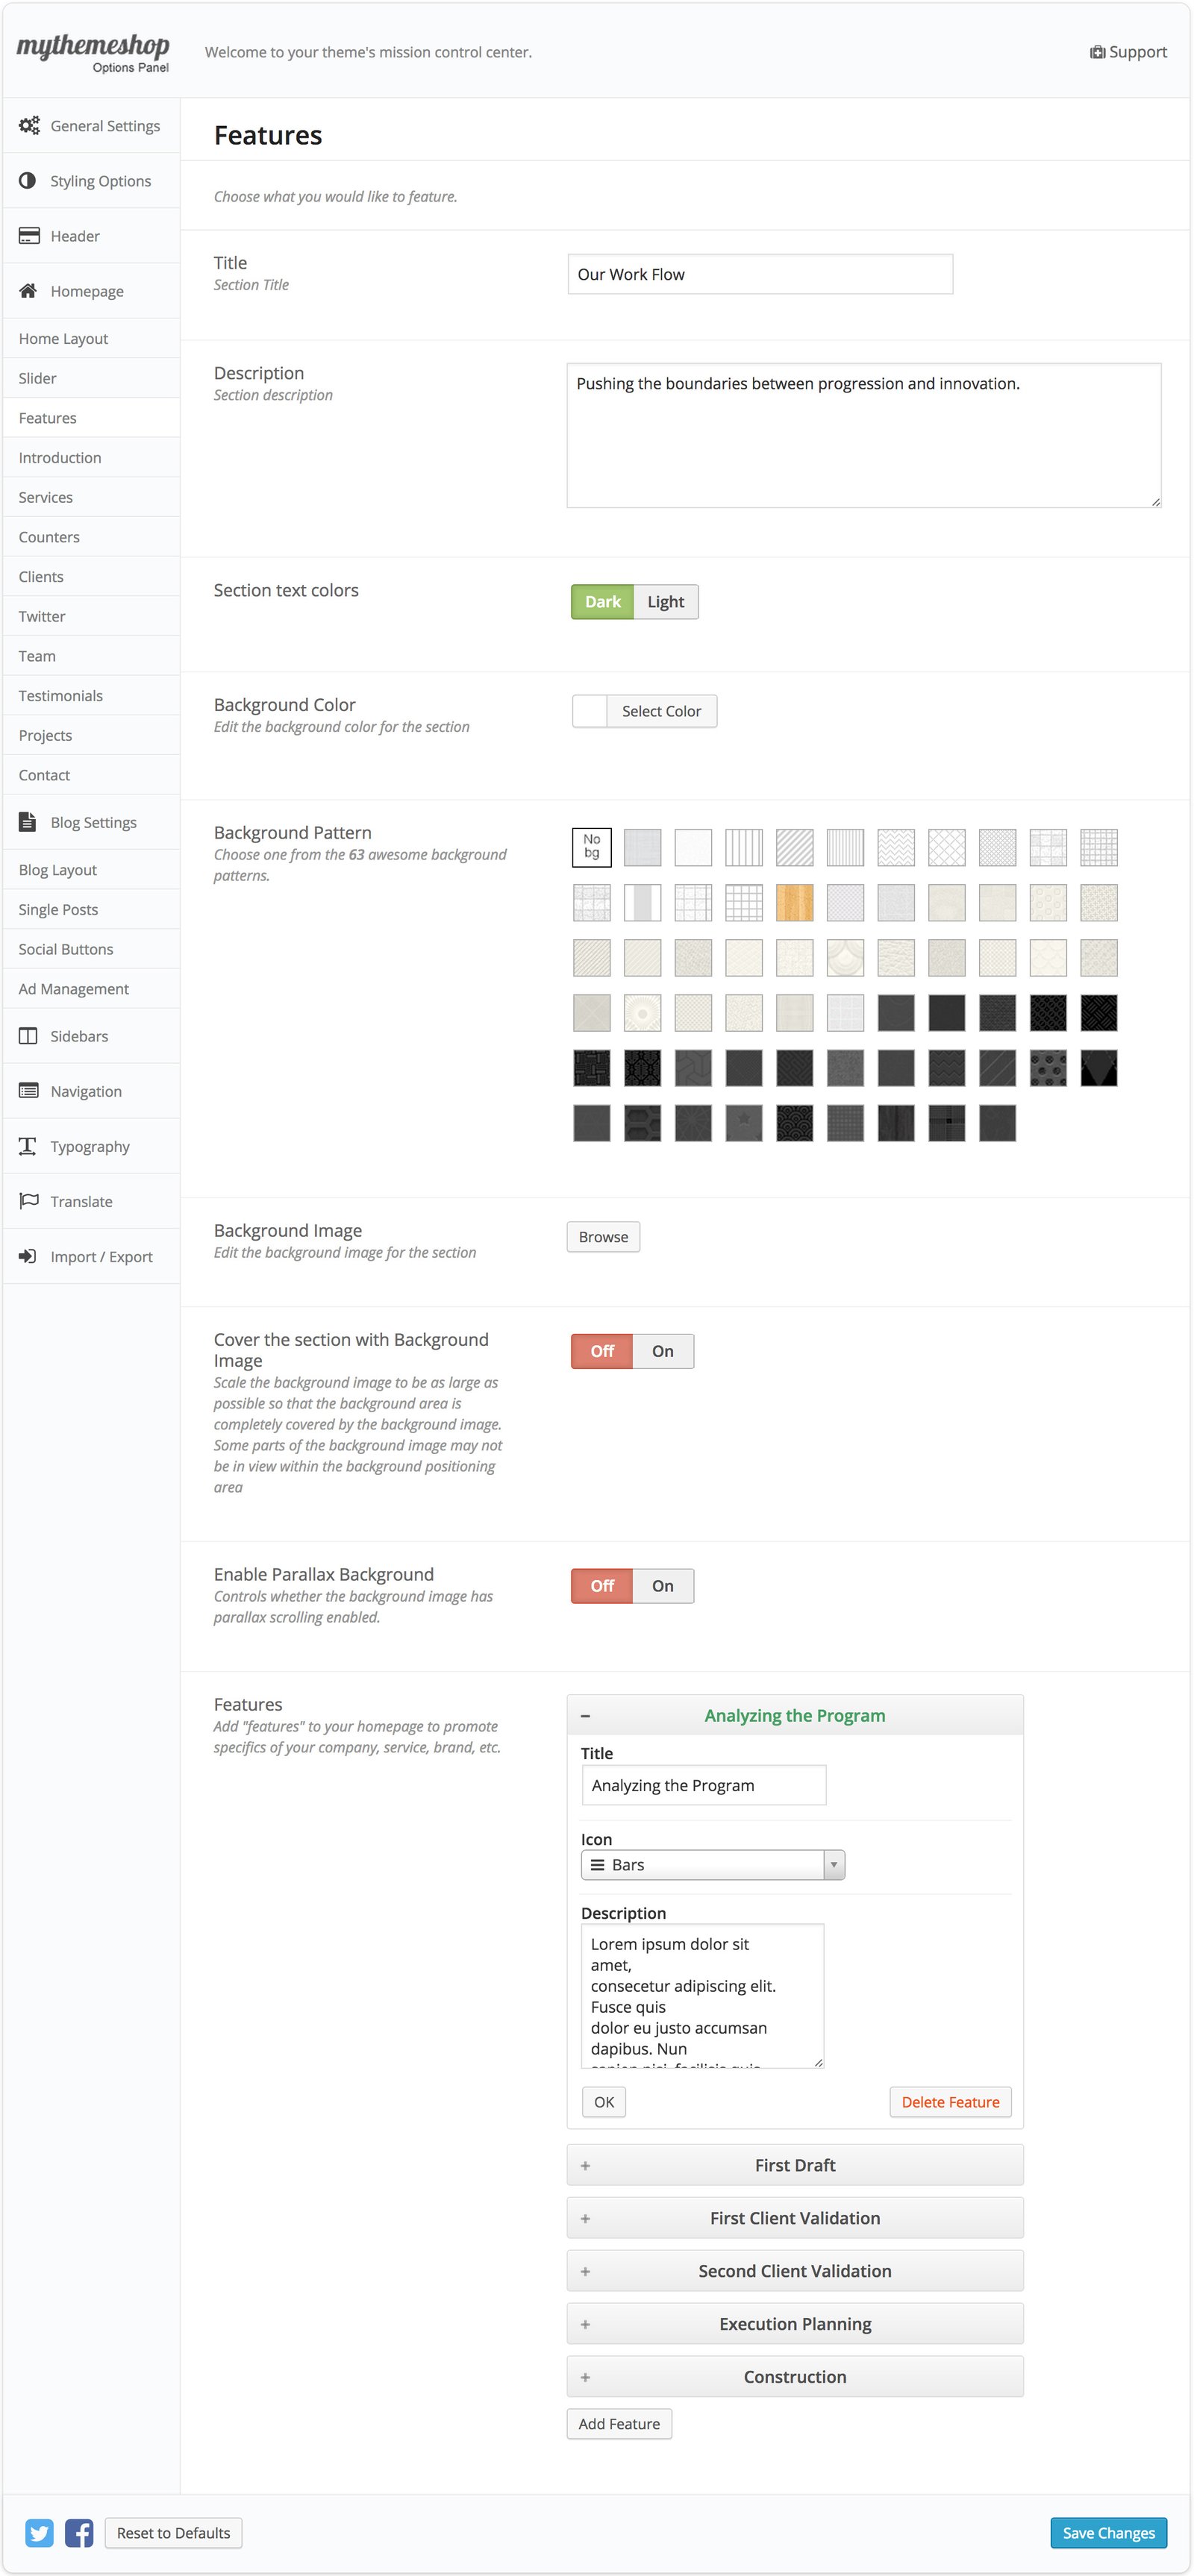
Task: Click the Translate flag icon
Action: (29, 1200)
